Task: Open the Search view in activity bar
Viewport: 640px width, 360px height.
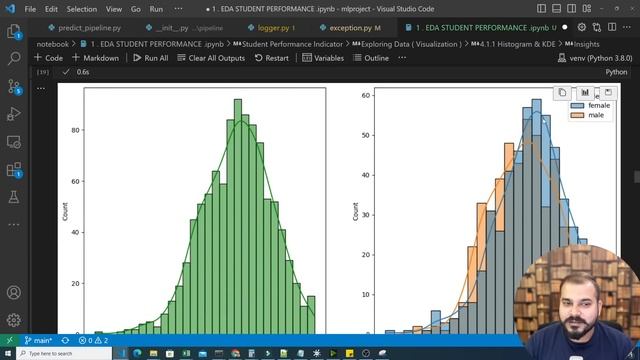Action: pos(14,58)
